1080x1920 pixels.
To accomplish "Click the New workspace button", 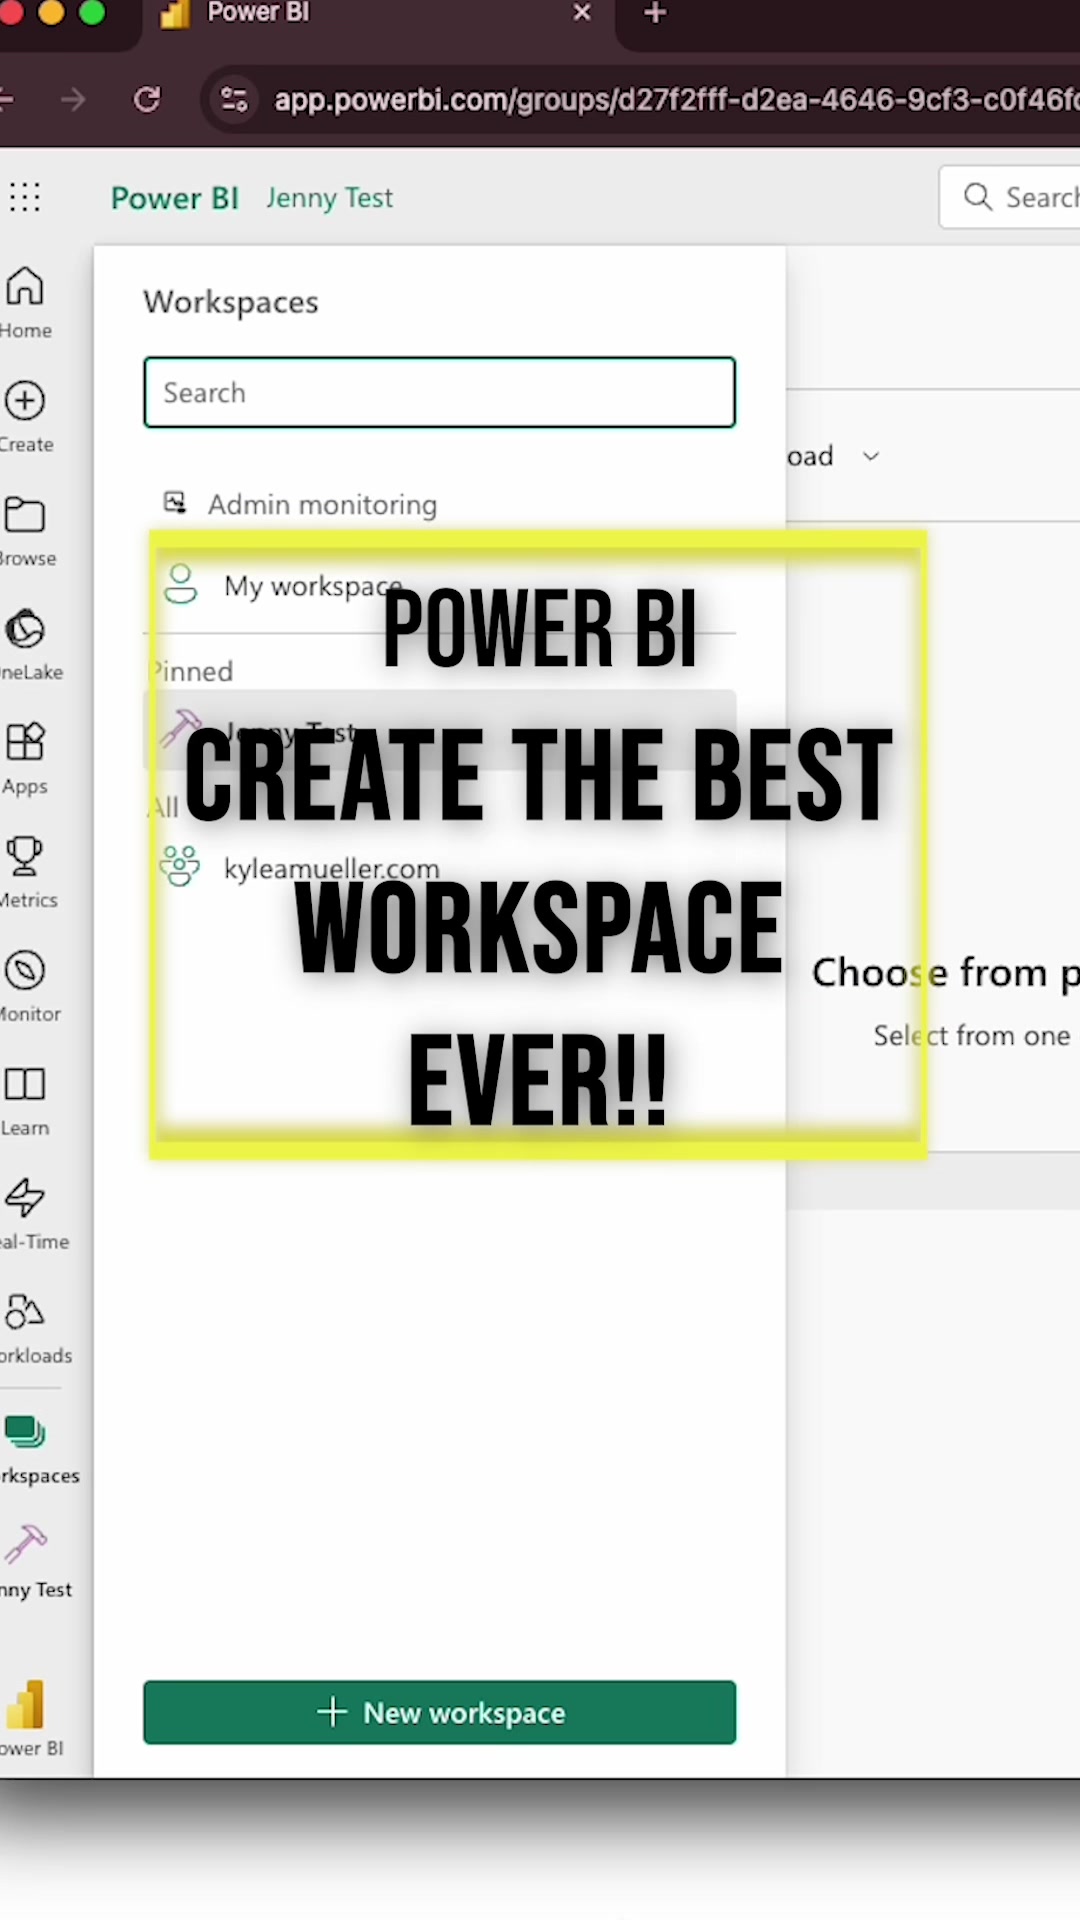I will click(x=439, y=1712).
